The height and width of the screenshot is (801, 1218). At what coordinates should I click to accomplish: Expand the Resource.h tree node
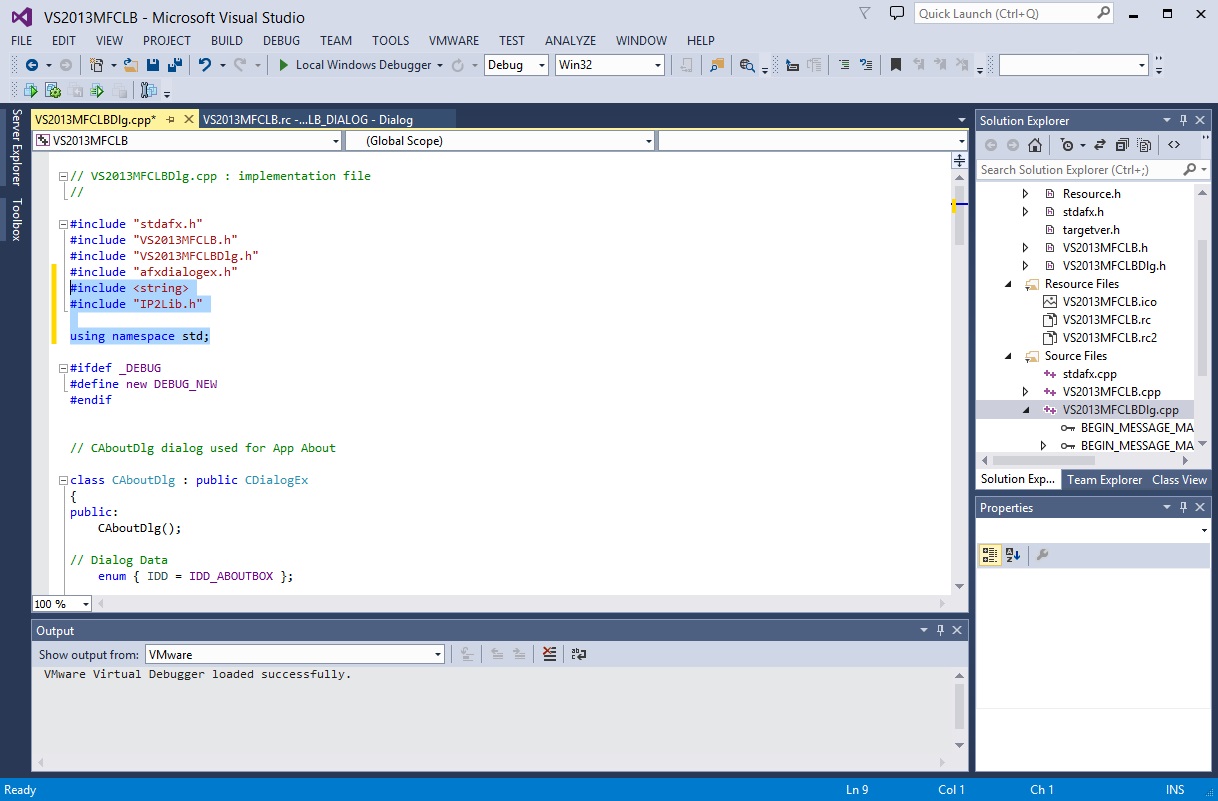[x=1025, y=194]
